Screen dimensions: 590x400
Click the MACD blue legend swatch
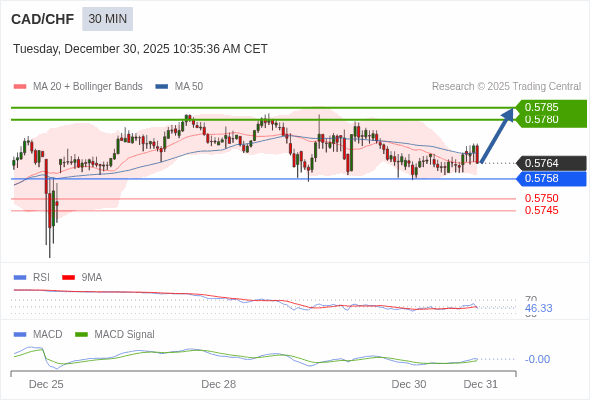click(x=20, y=335)
